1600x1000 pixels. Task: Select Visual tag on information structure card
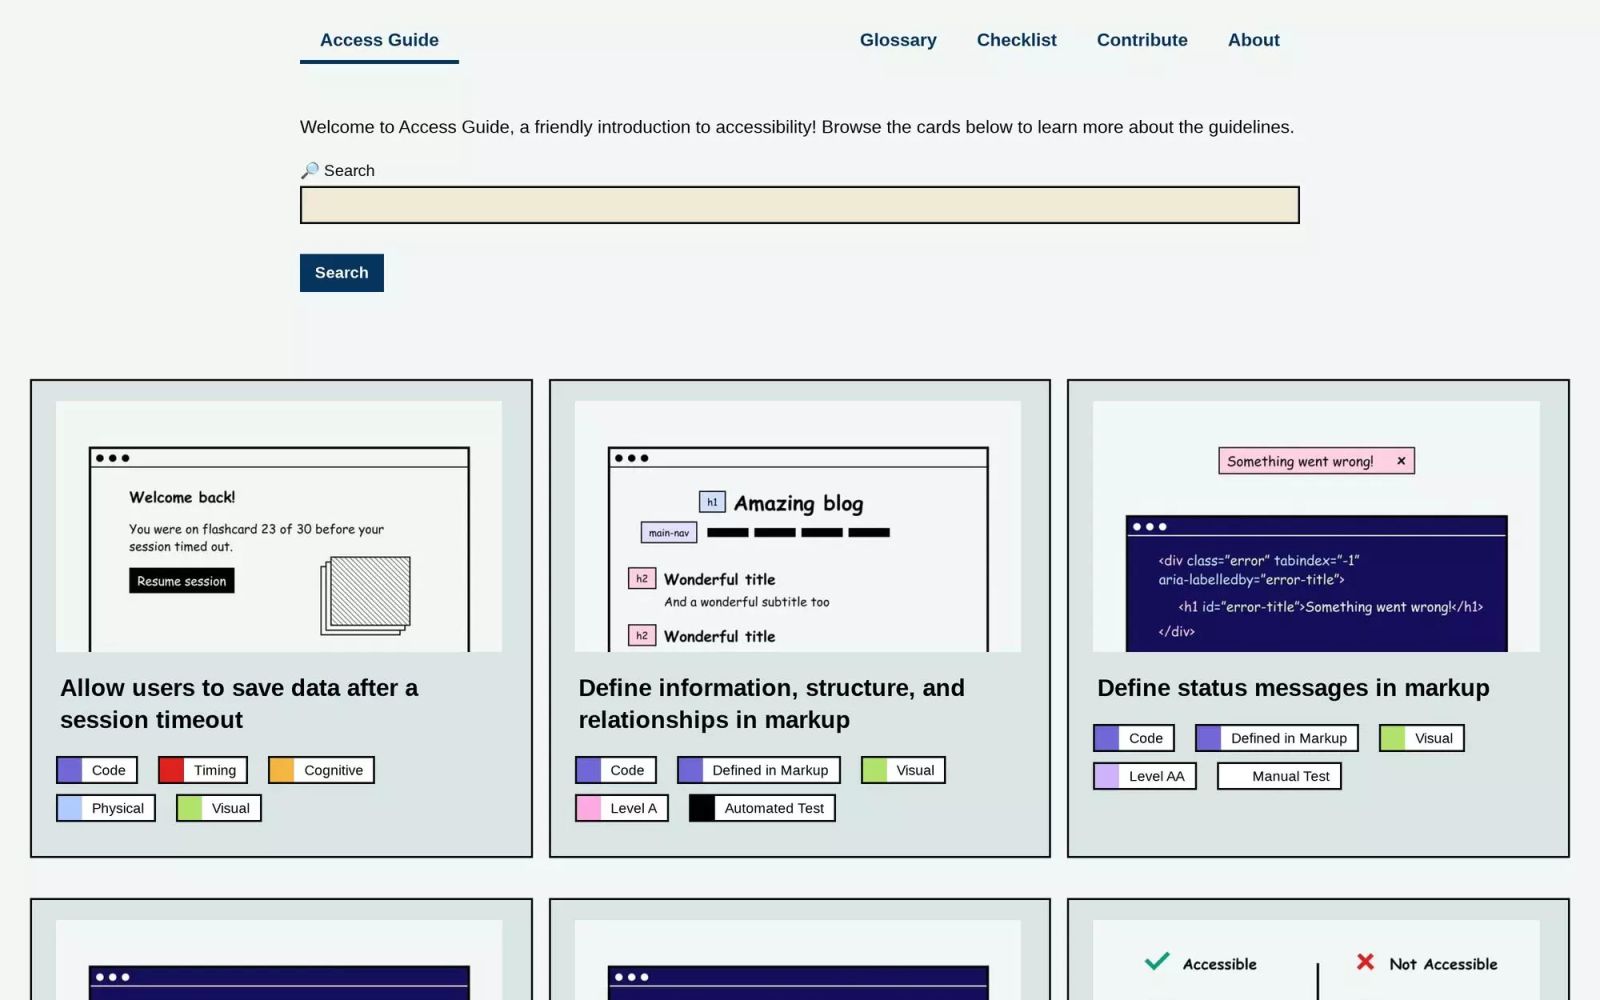tap(903, 770)
